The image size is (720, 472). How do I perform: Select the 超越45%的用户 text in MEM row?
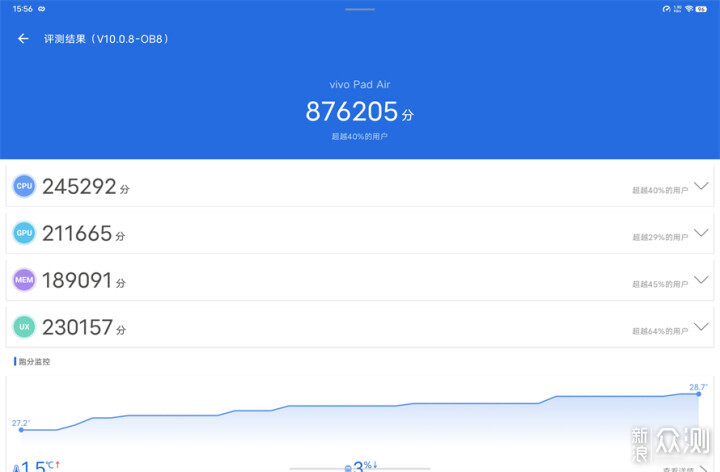coord(660,284)
